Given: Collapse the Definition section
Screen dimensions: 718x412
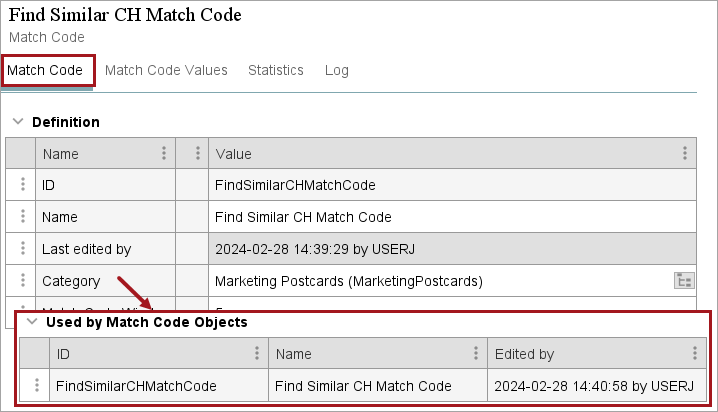Looking at the screenshot, I should tap(17, 122).
